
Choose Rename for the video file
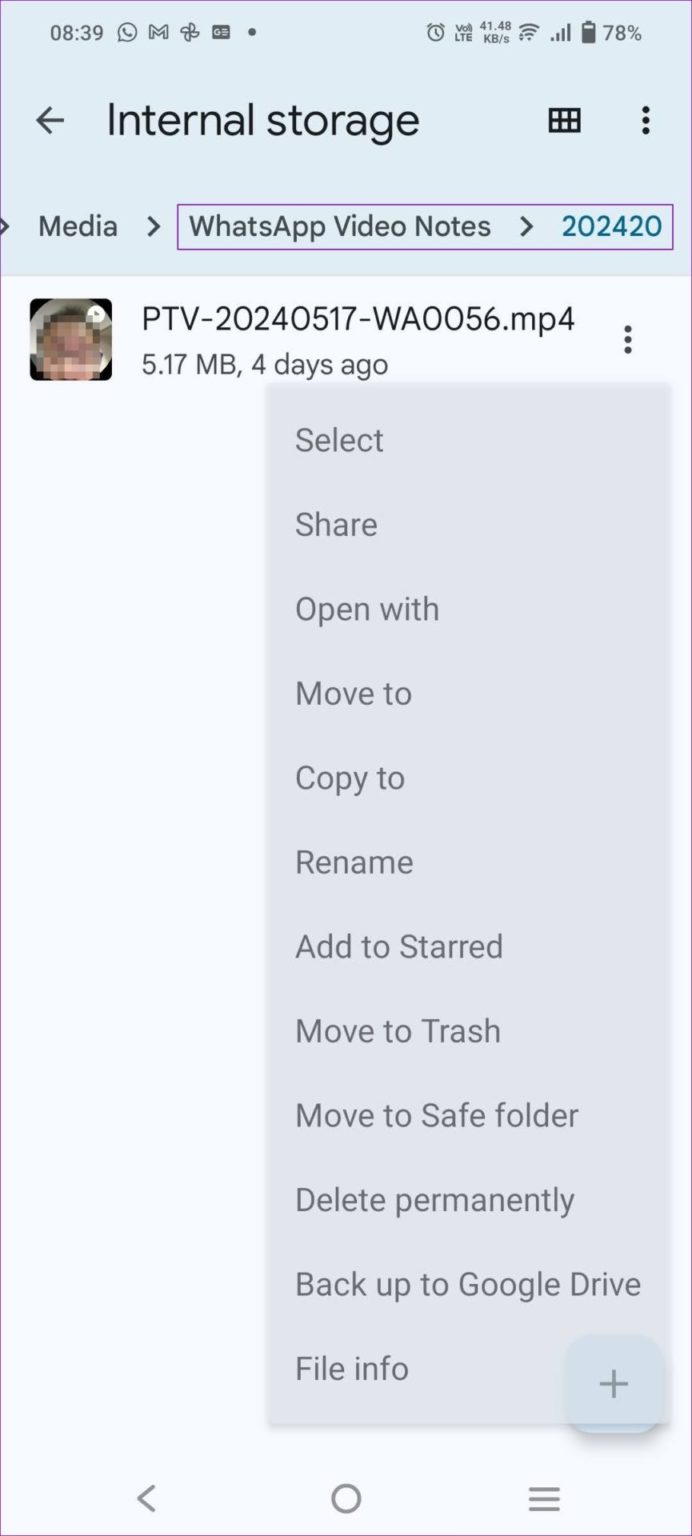pos(354,862)
